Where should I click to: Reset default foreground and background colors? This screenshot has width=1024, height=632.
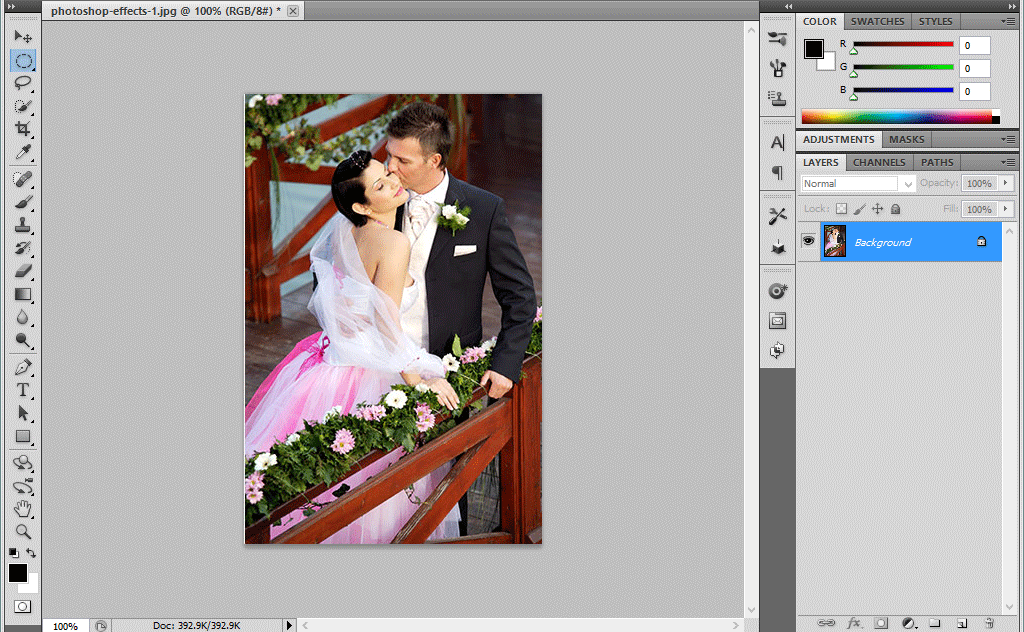coord(14,552)
